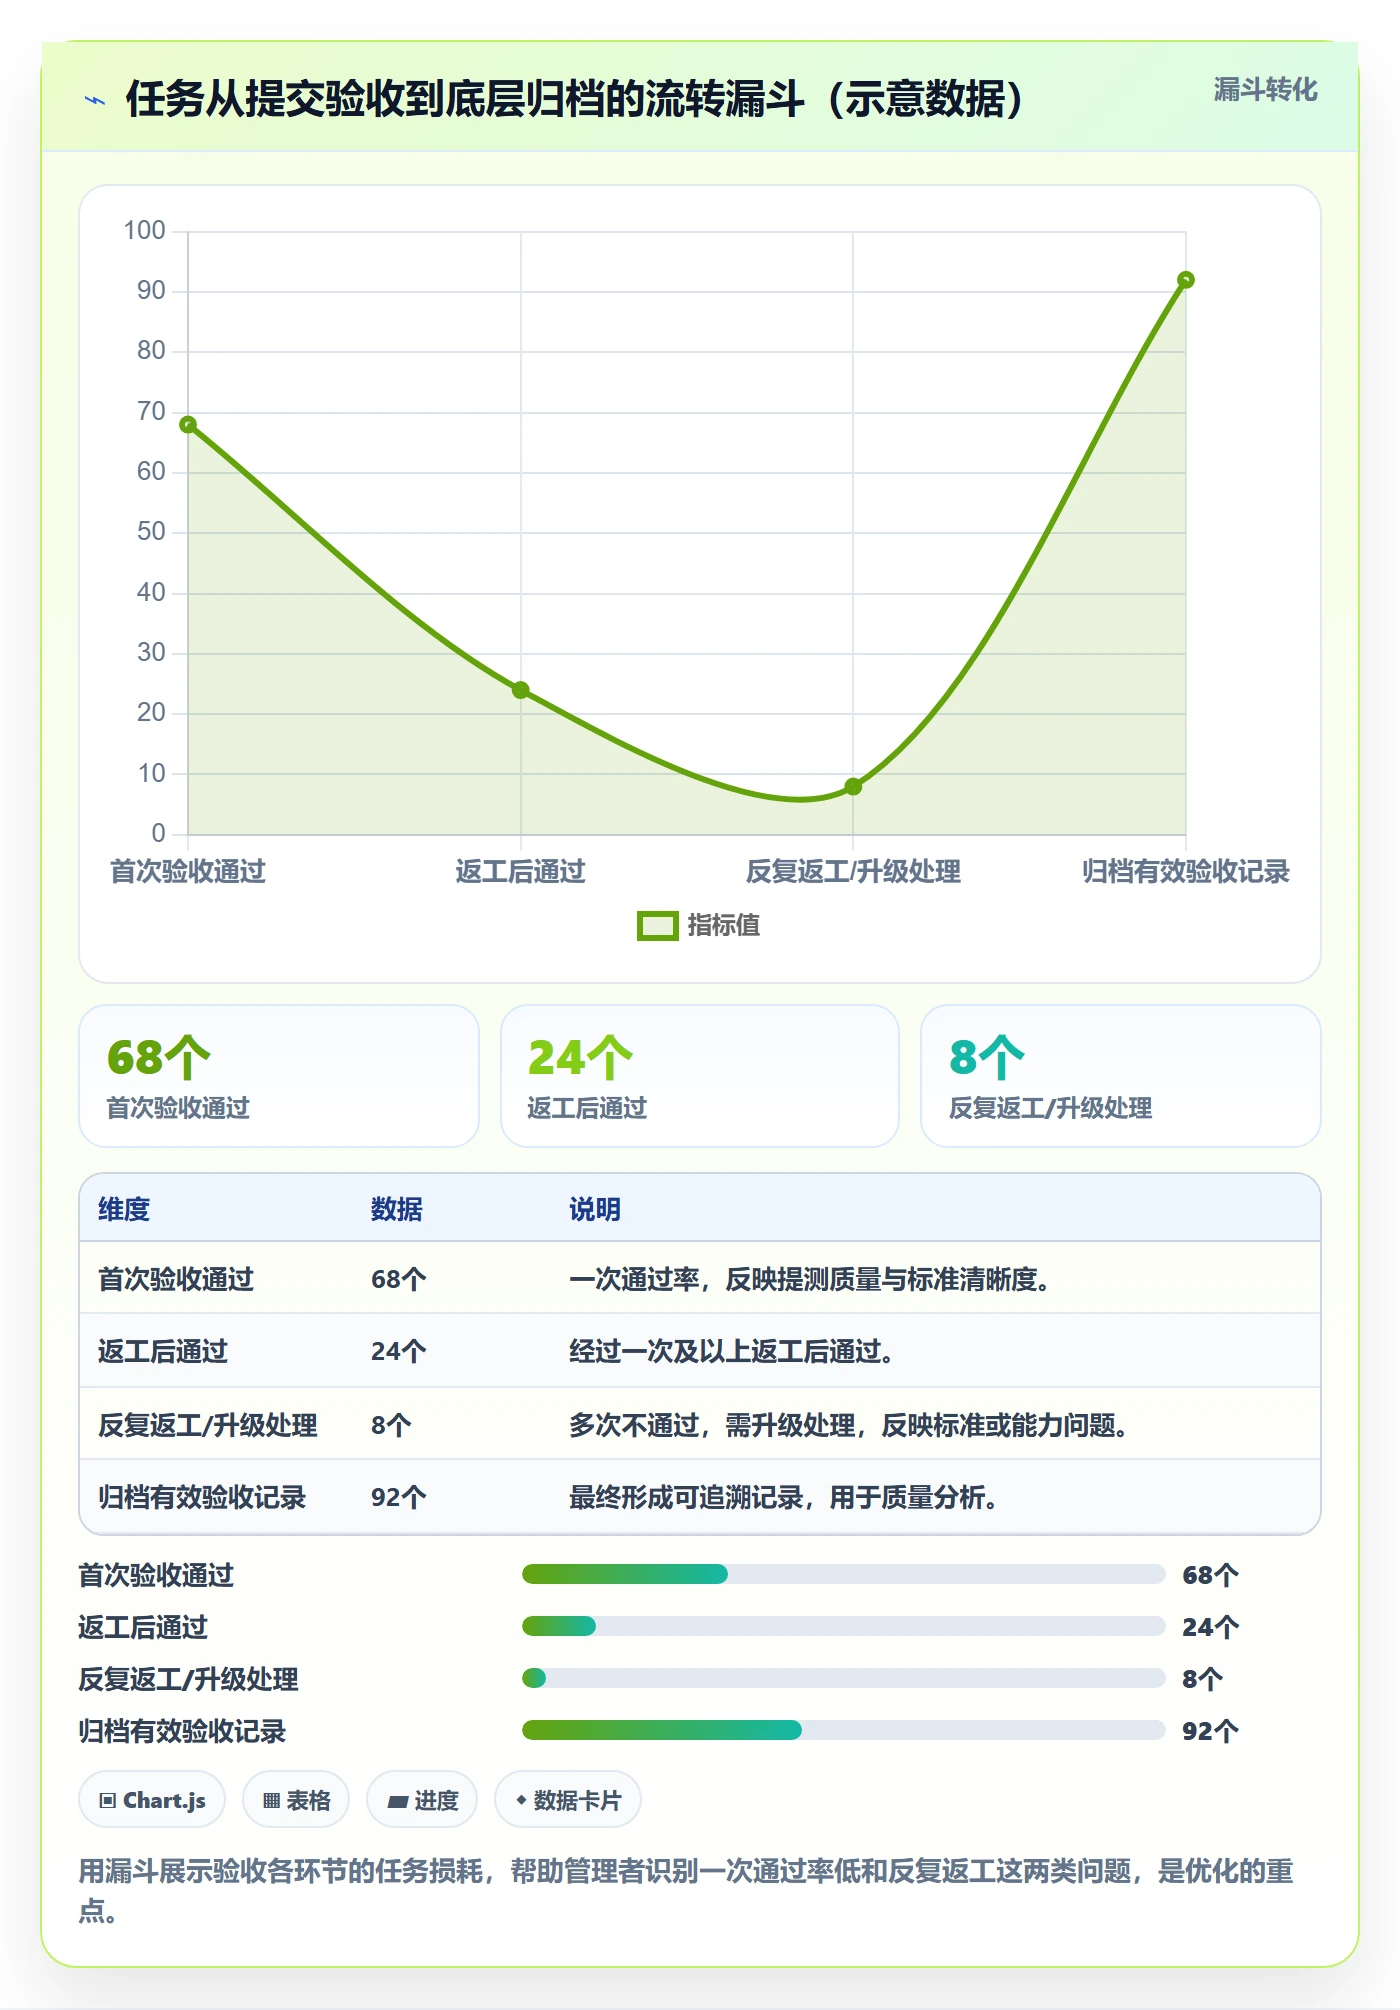
Task: Click the description 最终形成可追溯记录
Action: point(783,1497)
